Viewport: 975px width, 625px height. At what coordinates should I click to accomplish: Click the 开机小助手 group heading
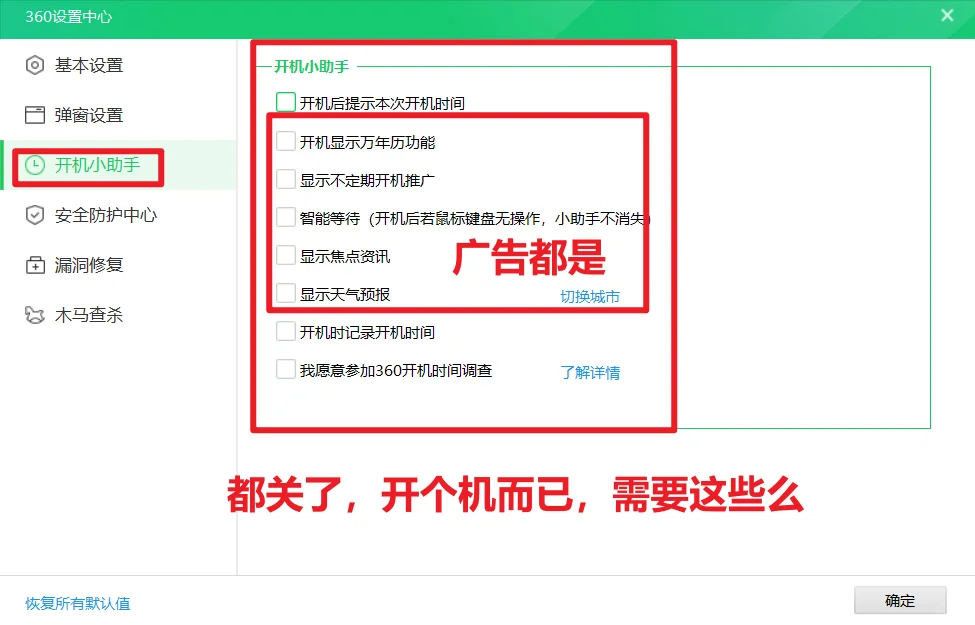(x=312, y=67)
